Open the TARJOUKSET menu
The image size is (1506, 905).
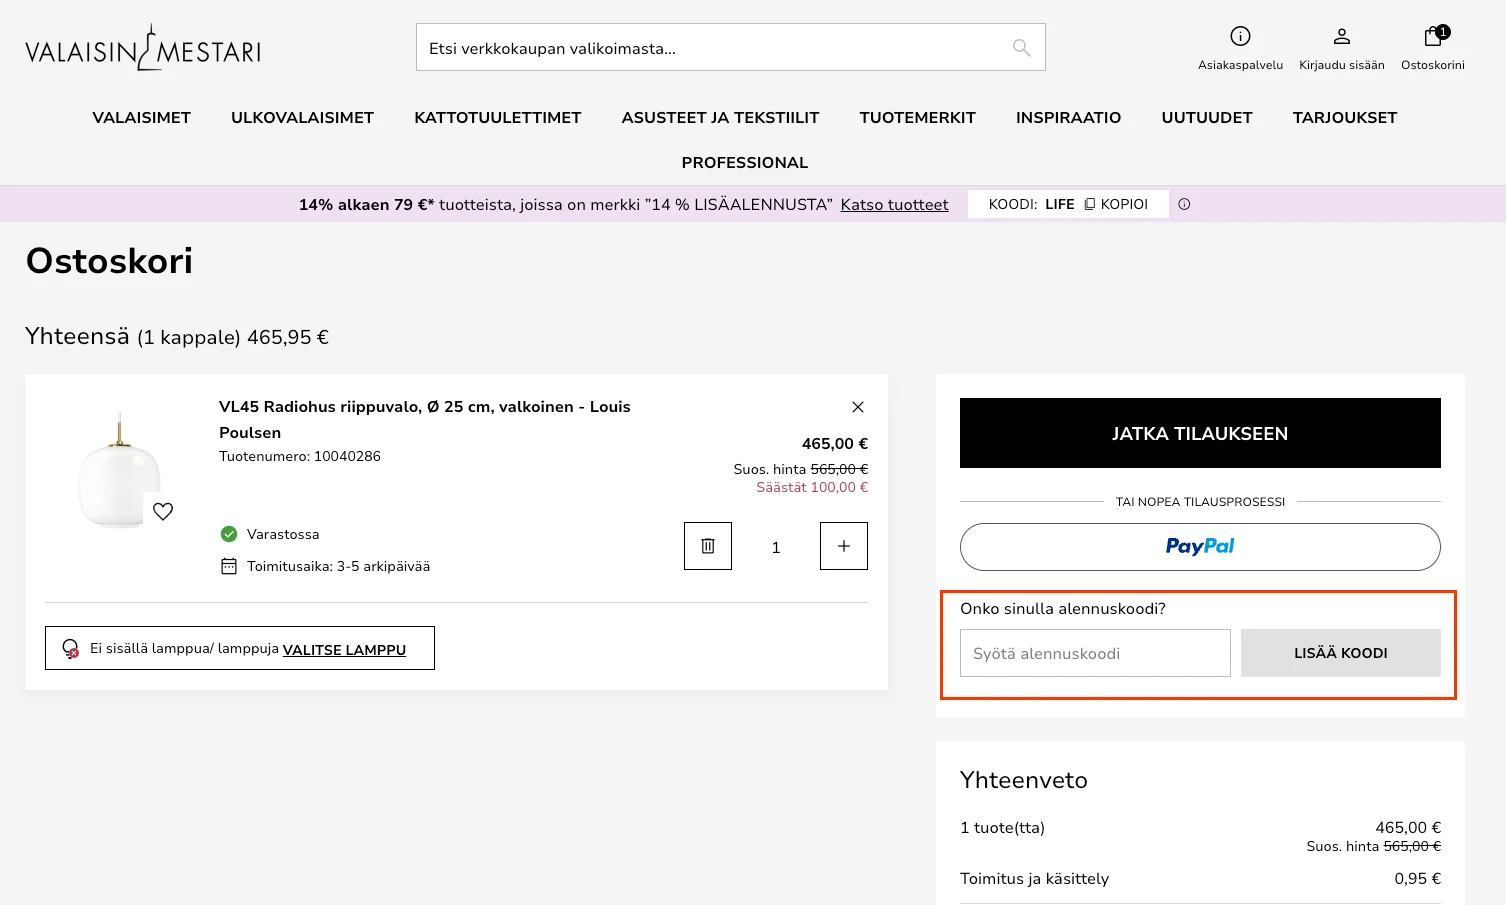pyautogui.click(x=1345, y=118)
